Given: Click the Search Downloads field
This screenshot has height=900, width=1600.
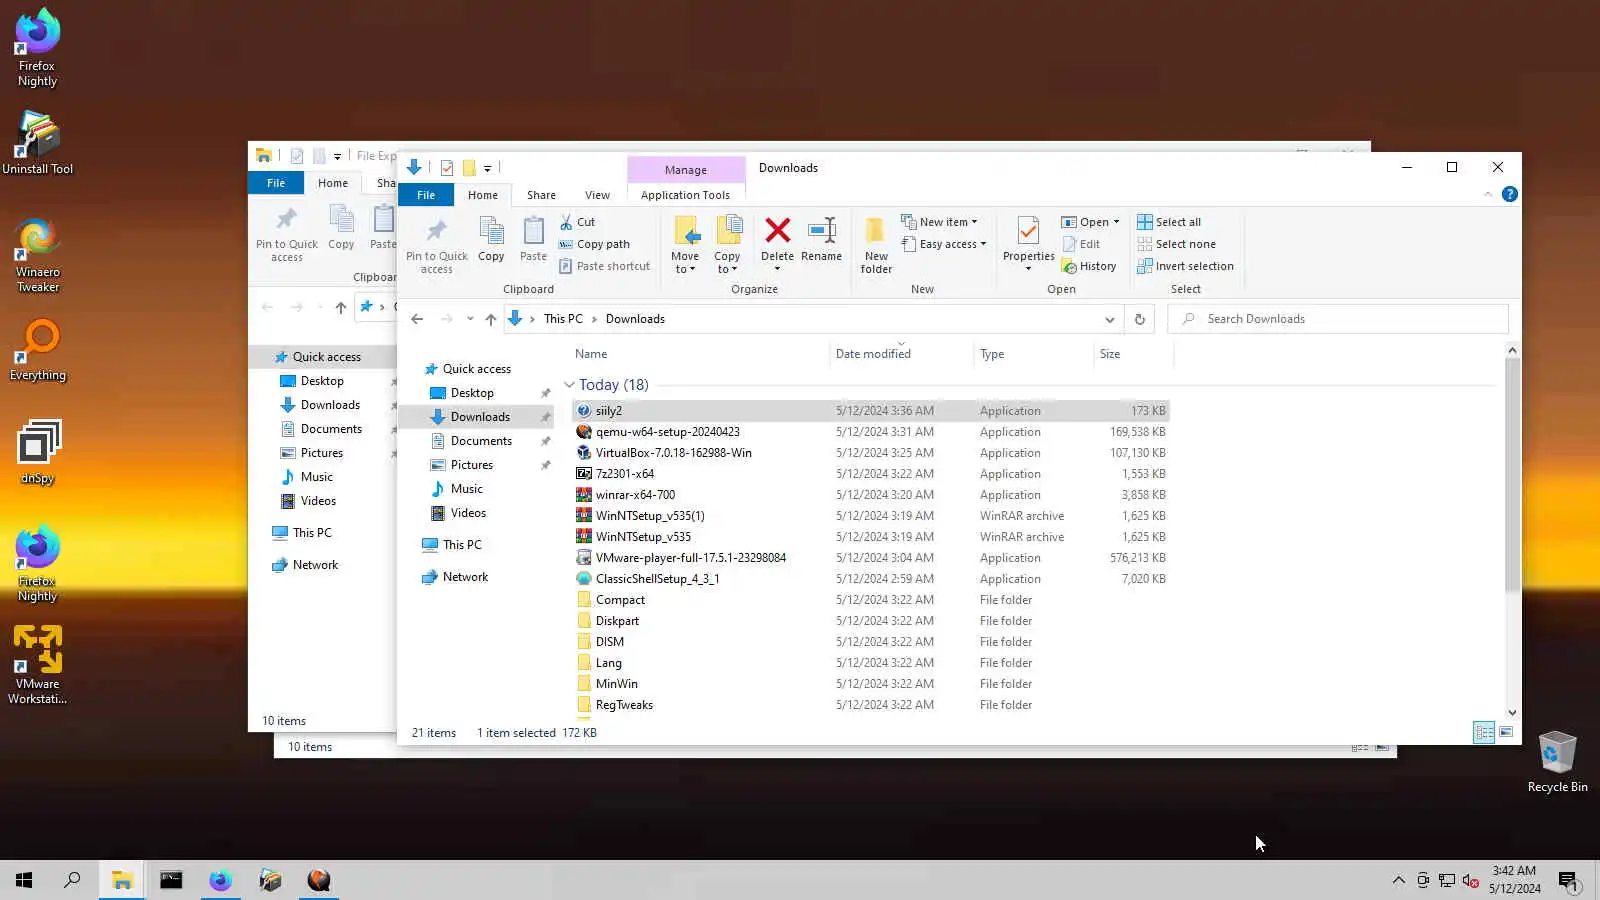Looking at the screenshot, I should point(1338,319).
